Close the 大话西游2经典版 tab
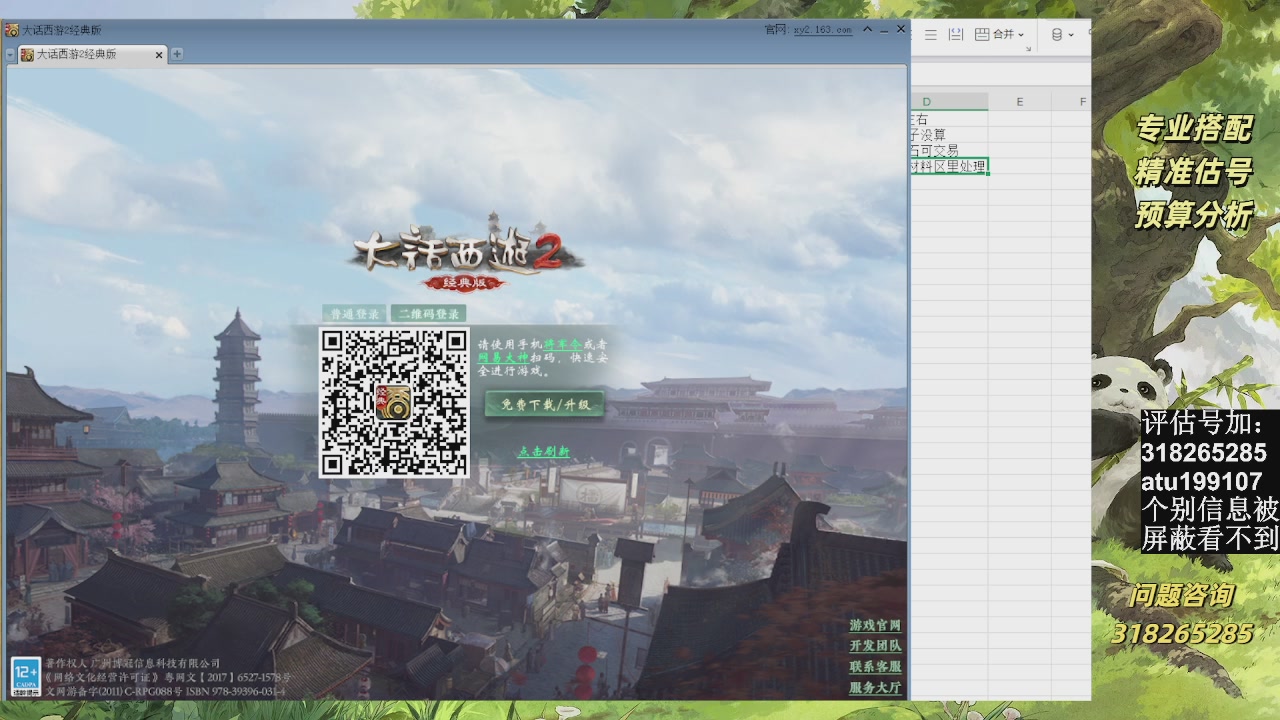Image resolution: width=1280 pixels, height=720 pixels. click(x=159, y=55)
